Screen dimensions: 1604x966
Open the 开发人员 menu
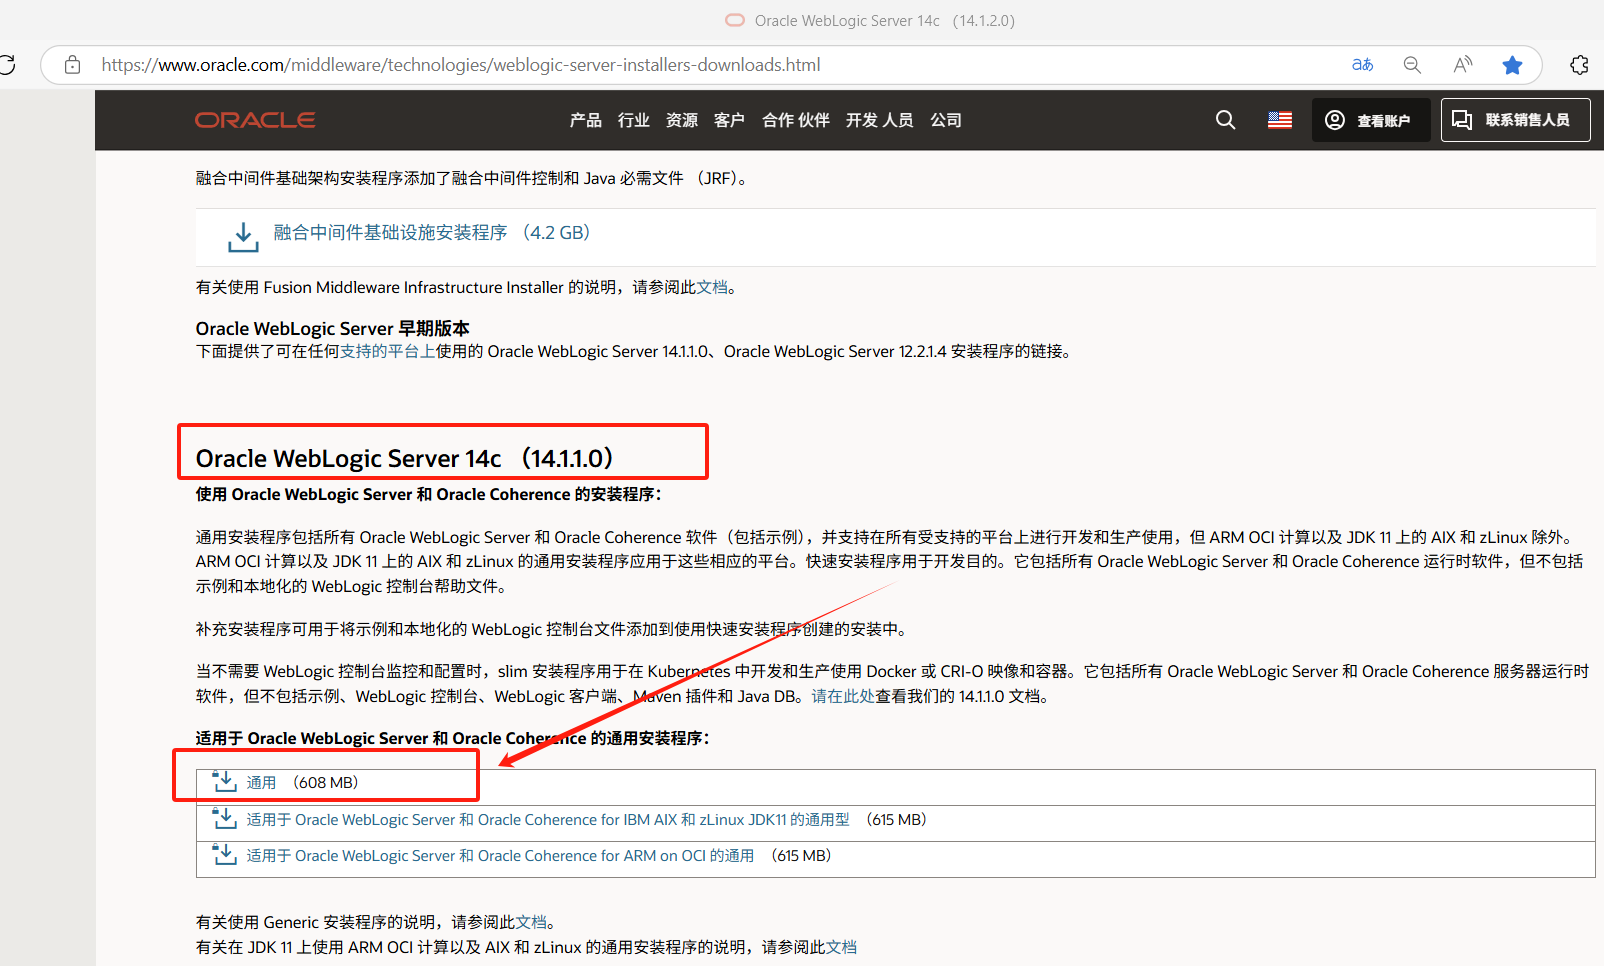pyautogui.click(x=880, y=120)
